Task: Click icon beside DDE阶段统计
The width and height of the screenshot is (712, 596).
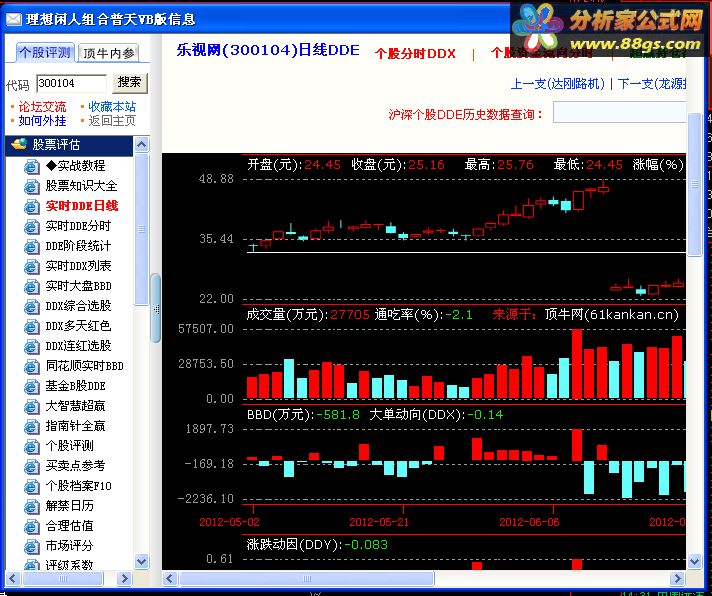Action: (x=31, y=246)
